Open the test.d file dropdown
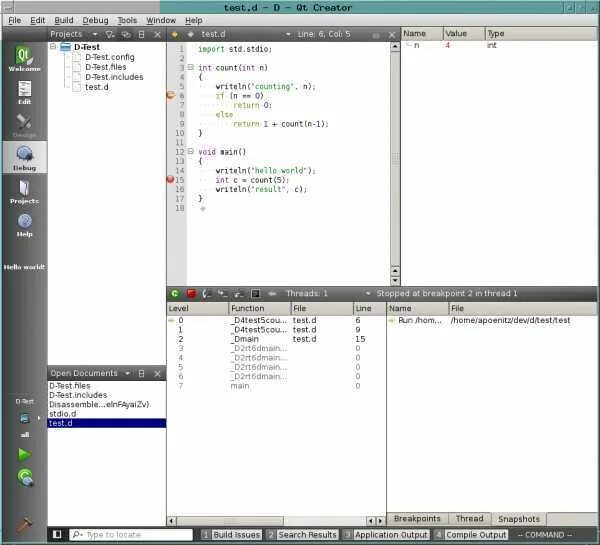The image size is (600, 545). 245,34
